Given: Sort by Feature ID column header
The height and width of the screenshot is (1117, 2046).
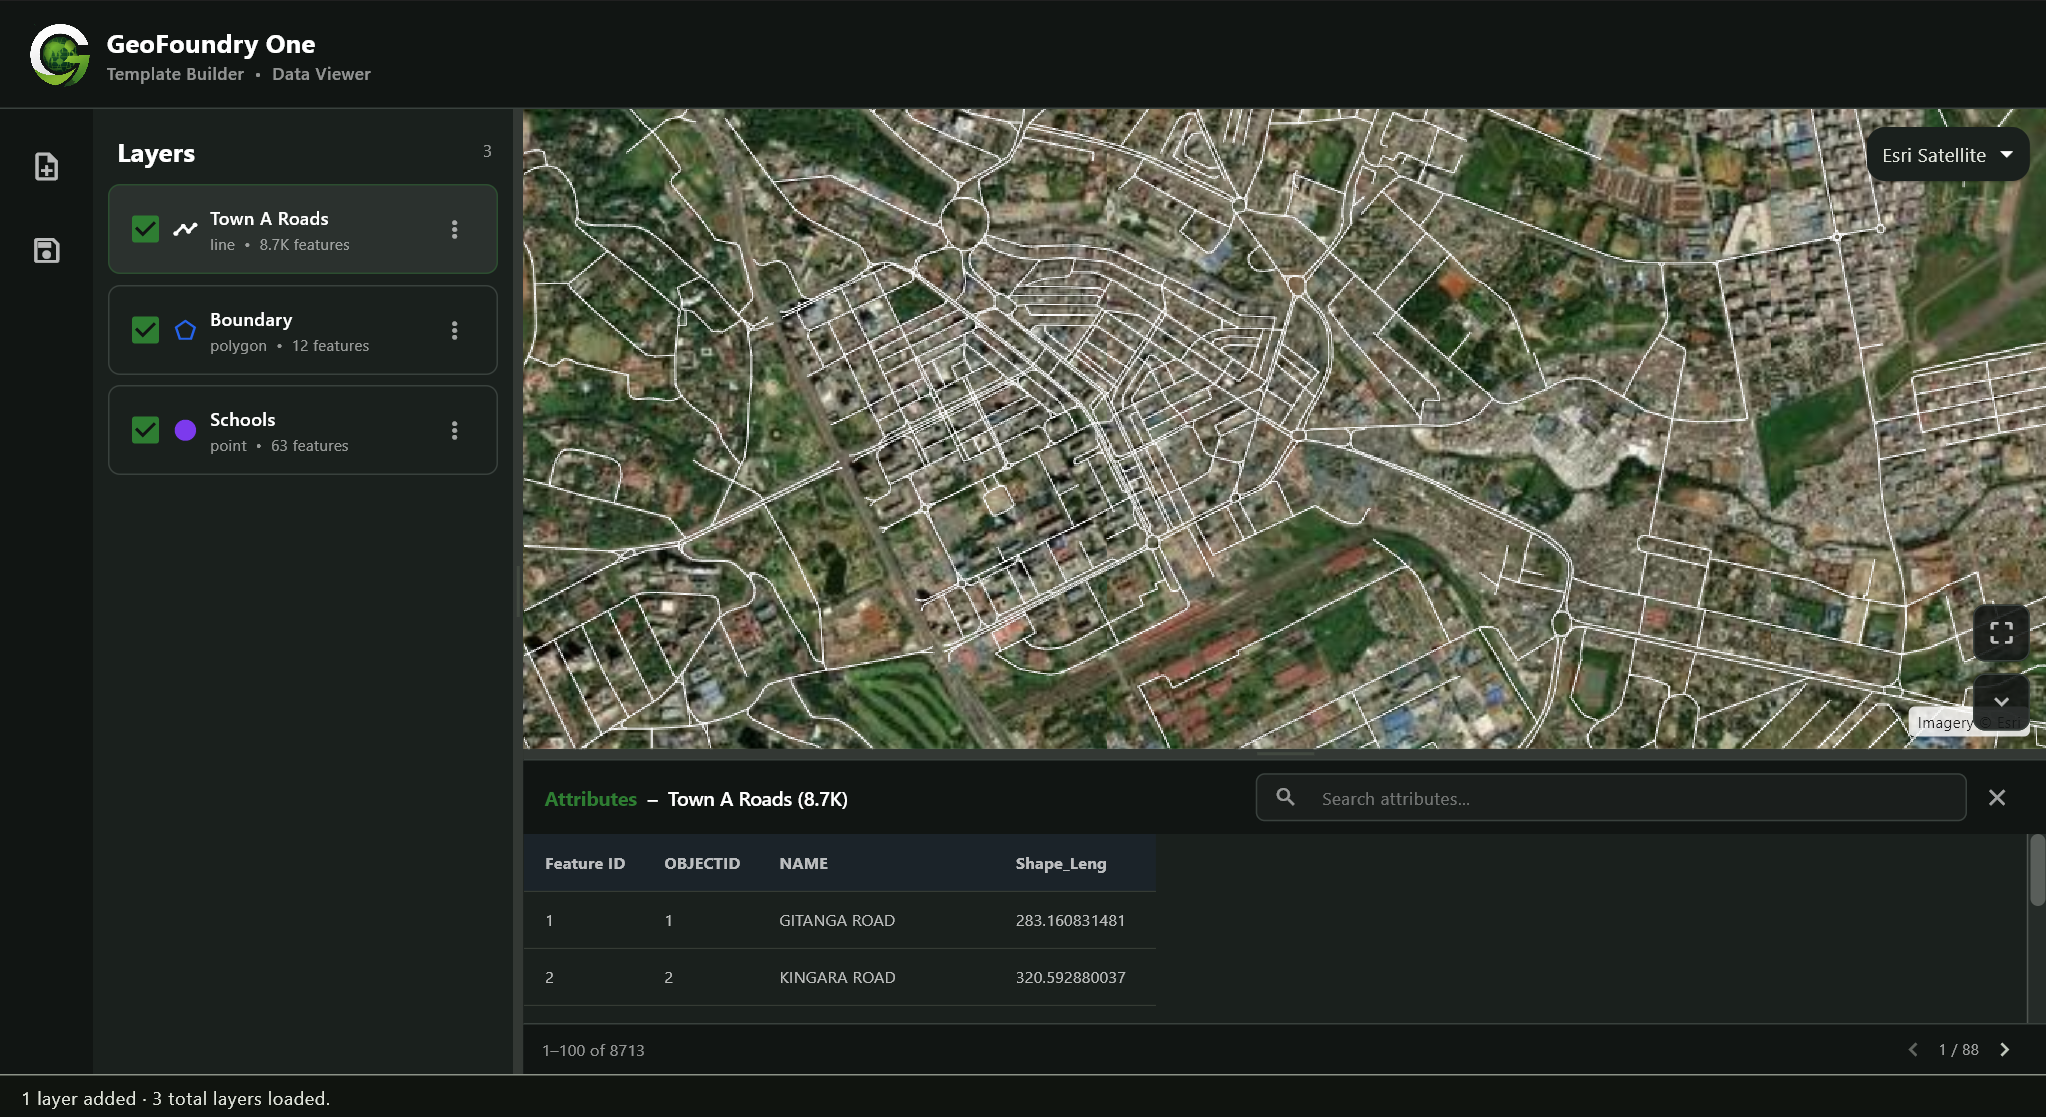Looking at the screenshot, I should [585, 863].
